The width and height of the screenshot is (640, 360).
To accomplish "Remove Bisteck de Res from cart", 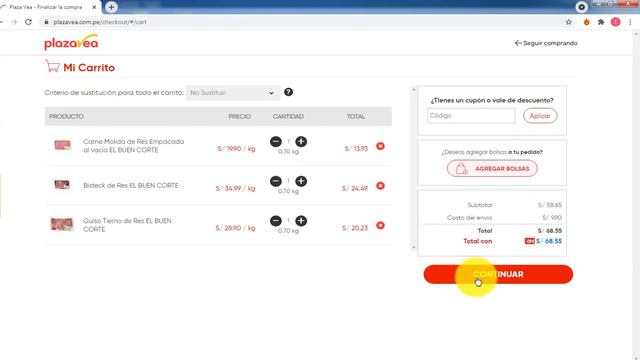I will tap(380, 186).
